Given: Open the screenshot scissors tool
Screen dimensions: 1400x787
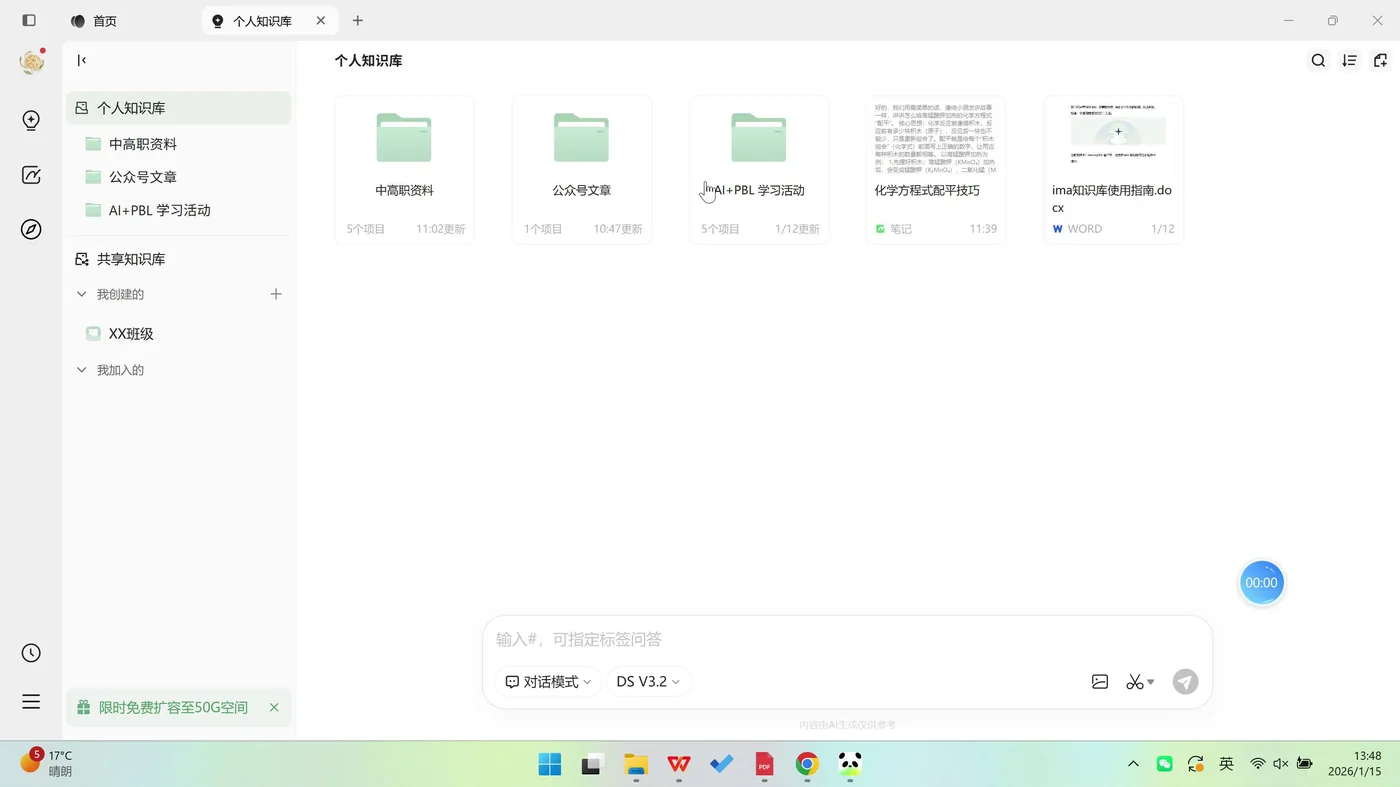Looking at the screenshot, I should click(1134, 682).
